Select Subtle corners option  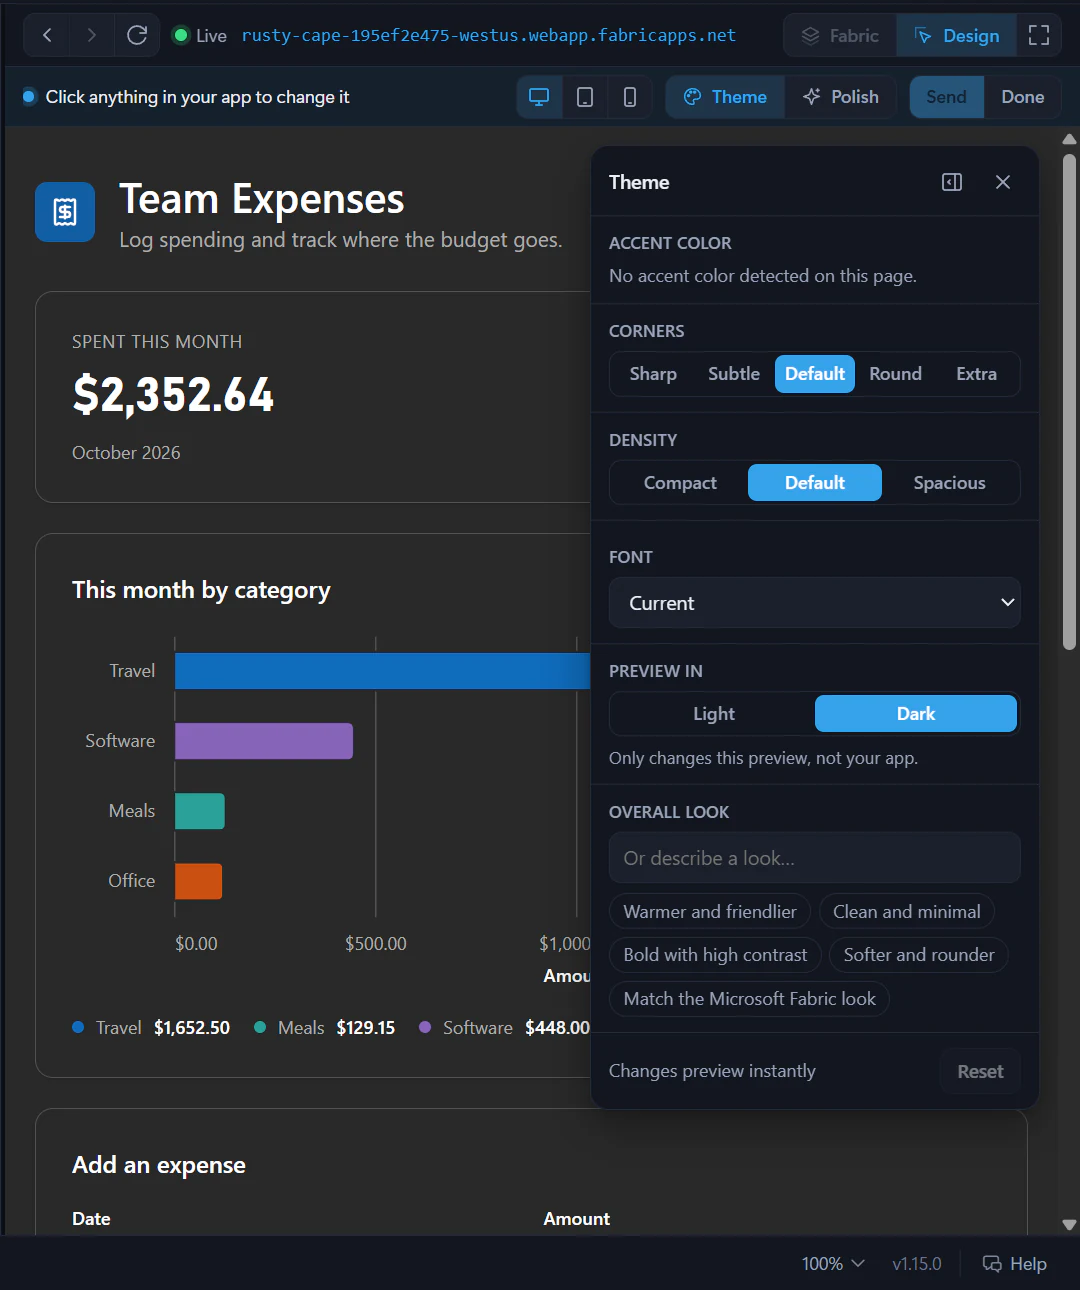[x=734, y=374]
